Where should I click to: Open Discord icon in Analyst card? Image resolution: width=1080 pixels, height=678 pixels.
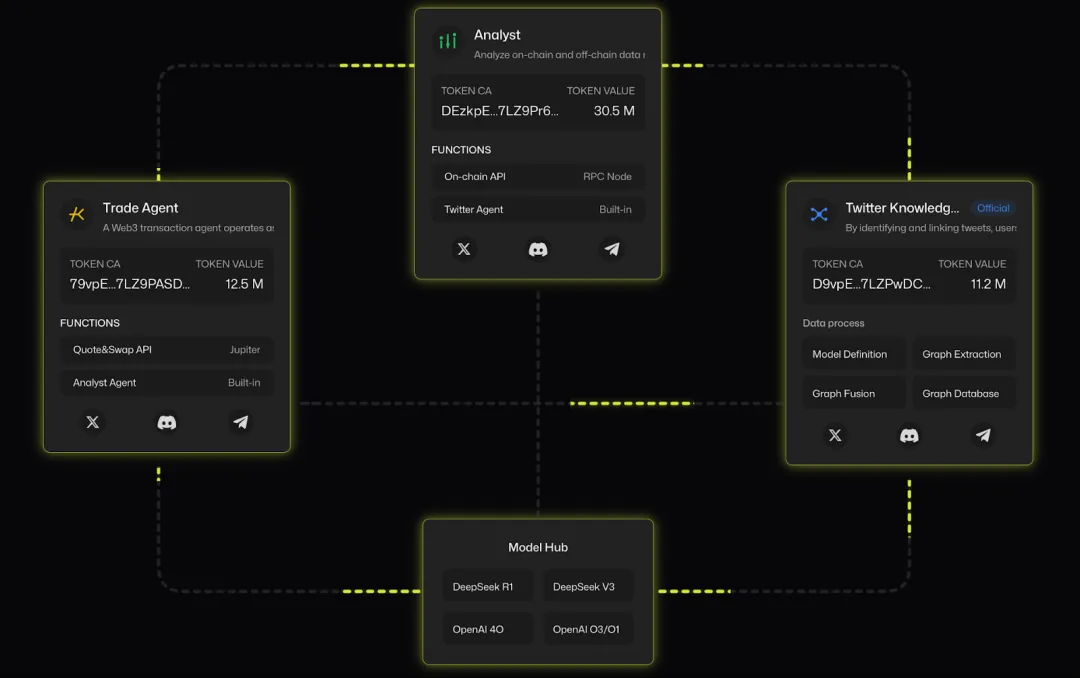coord(538,249)
